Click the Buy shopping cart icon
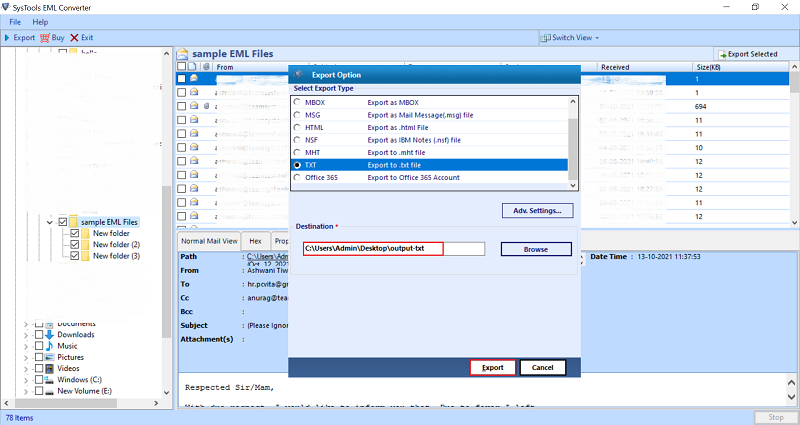 tap(45, 38)
